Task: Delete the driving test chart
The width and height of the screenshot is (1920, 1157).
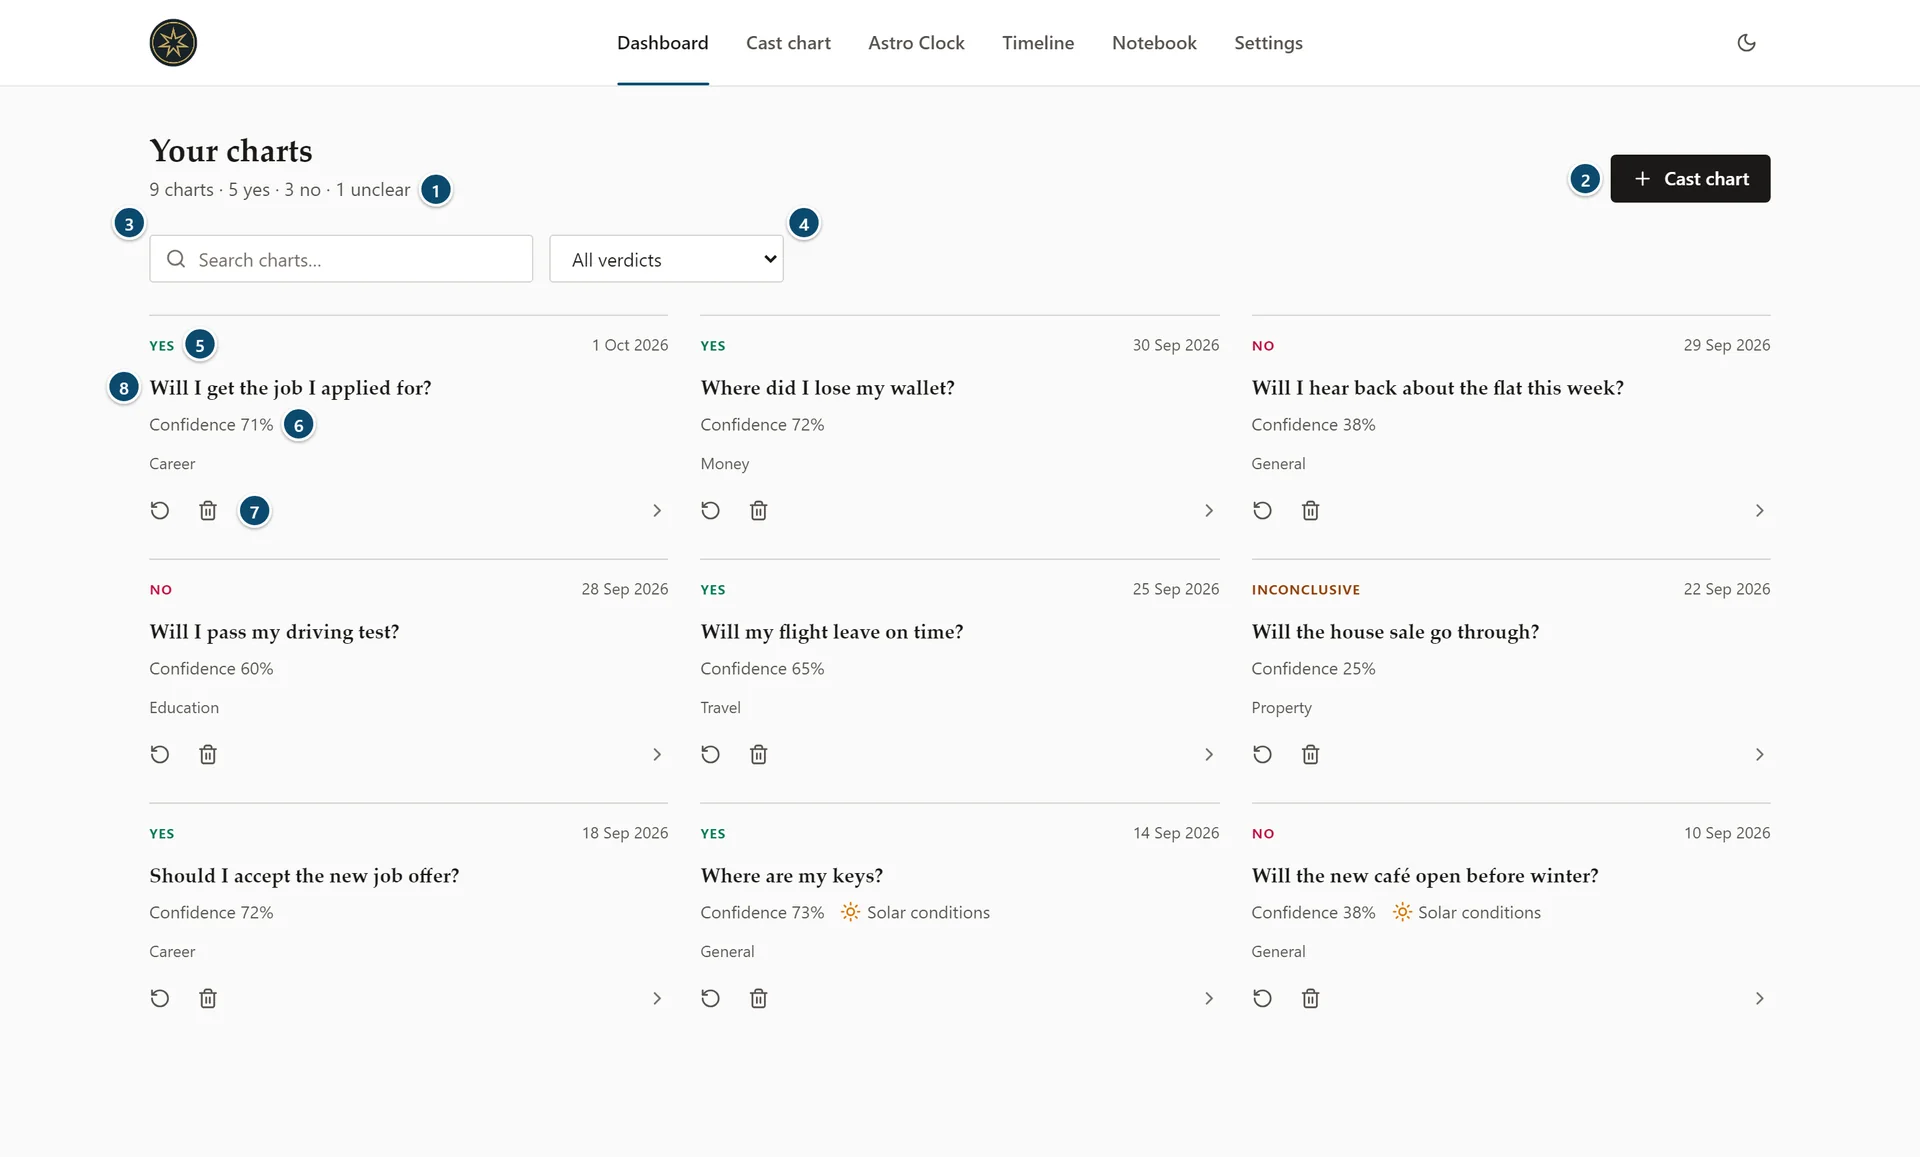Action: click(x=208, y=755)
